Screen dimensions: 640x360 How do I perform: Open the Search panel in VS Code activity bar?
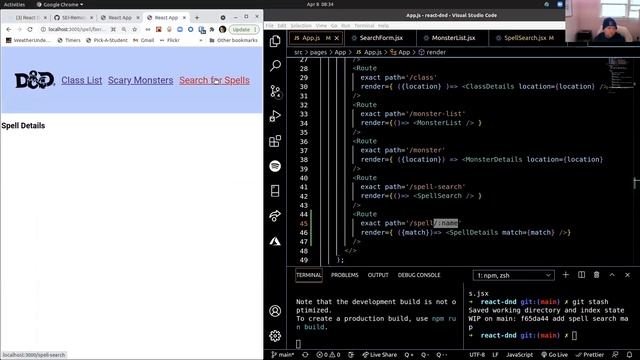(275, 66)
